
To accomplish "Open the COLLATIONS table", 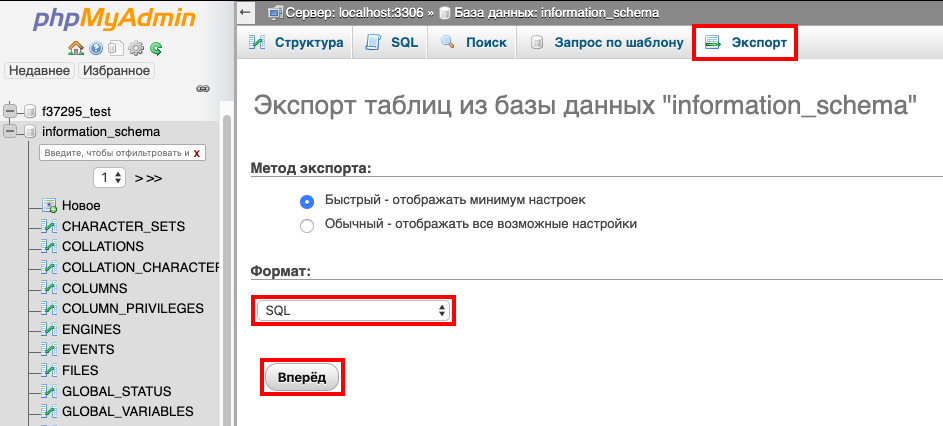I will click(x=103, y=247).
